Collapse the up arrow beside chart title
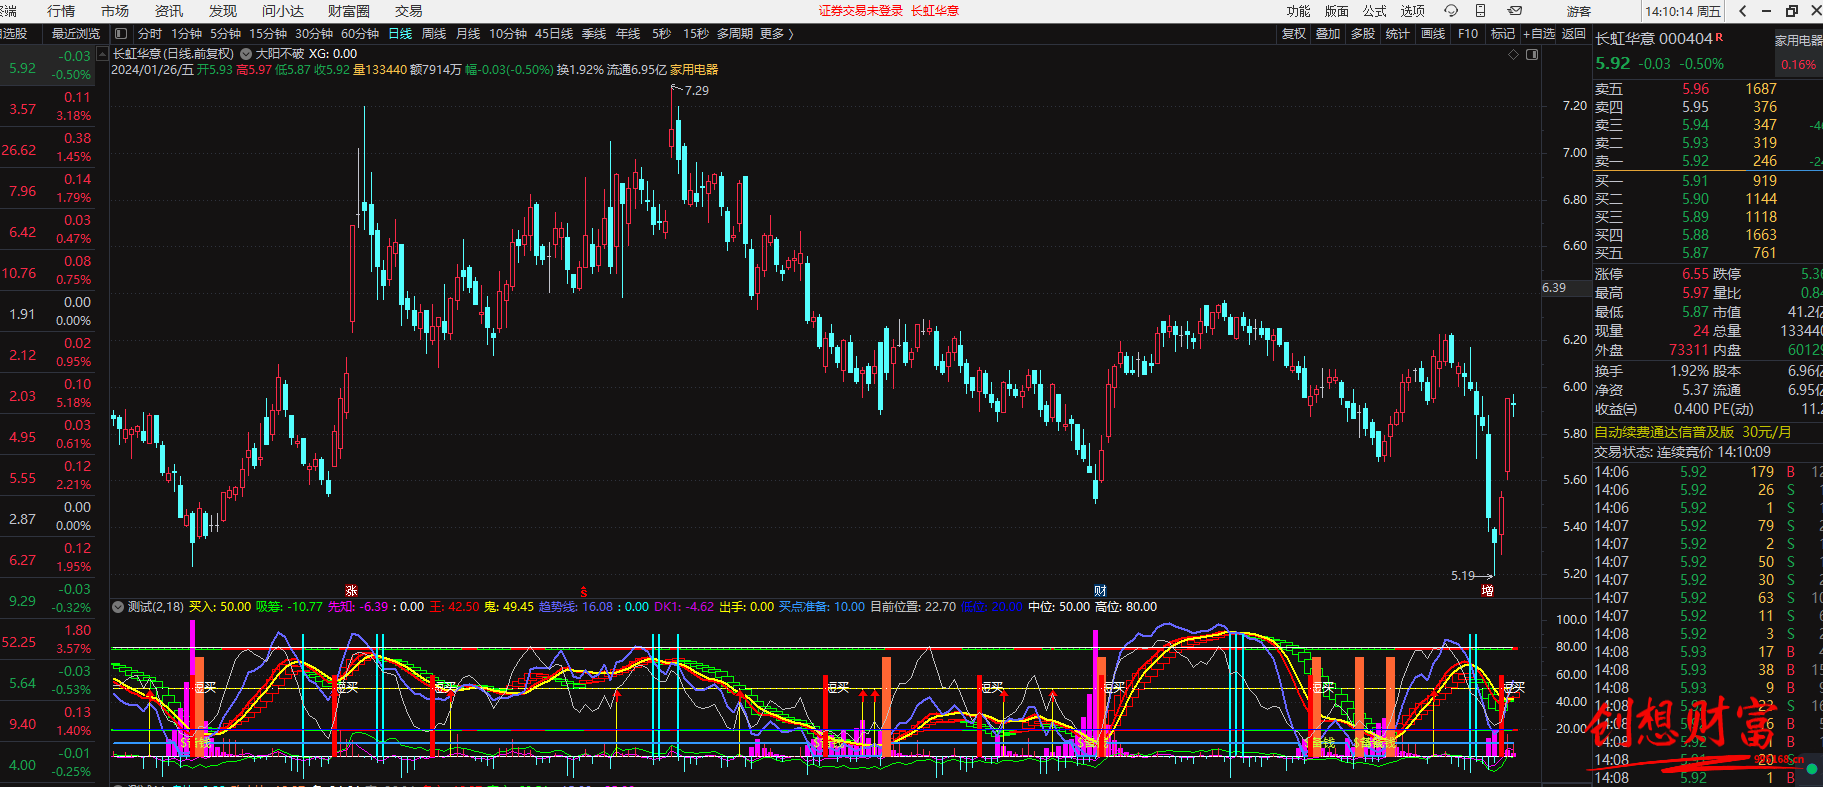Viewport: 1823px width, 787px height. (103, 54)
